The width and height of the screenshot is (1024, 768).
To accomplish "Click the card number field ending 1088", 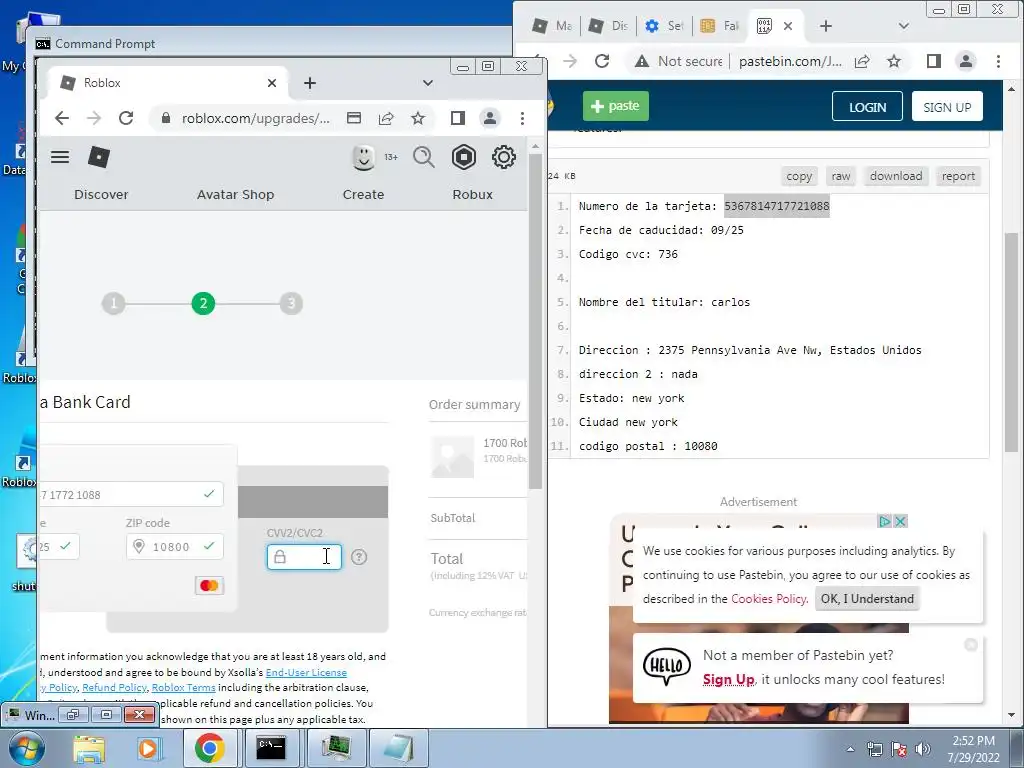I will point(131,494).
